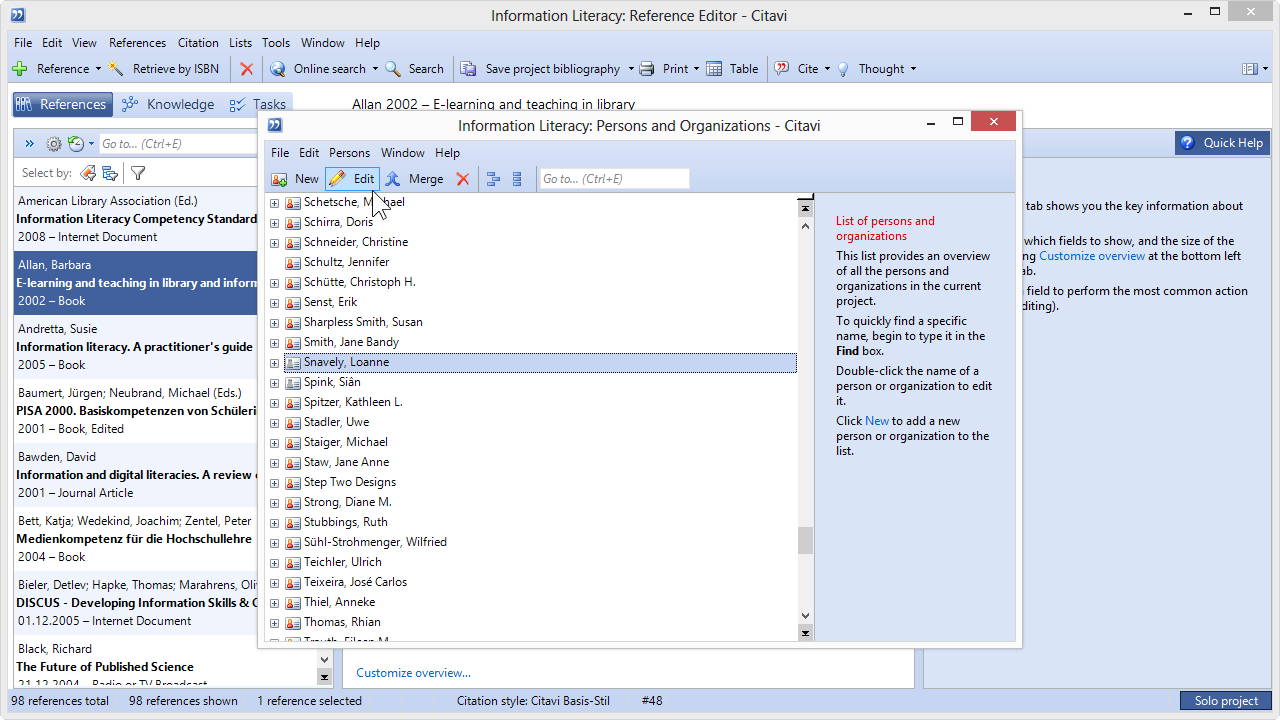Click the select by category tag icon
This screenshot has width=1280, height=720.
pos(88,173)
